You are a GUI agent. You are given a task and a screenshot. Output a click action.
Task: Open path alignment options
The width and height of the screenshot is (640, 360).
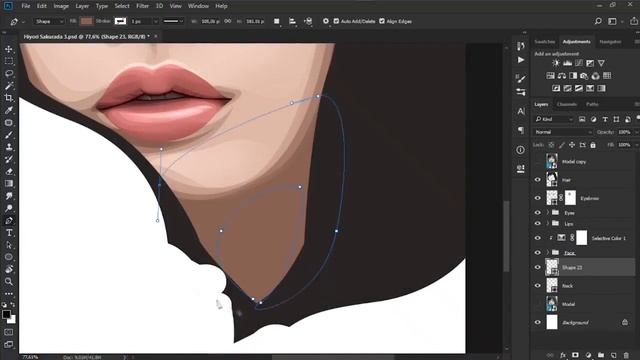coord(292,21)
